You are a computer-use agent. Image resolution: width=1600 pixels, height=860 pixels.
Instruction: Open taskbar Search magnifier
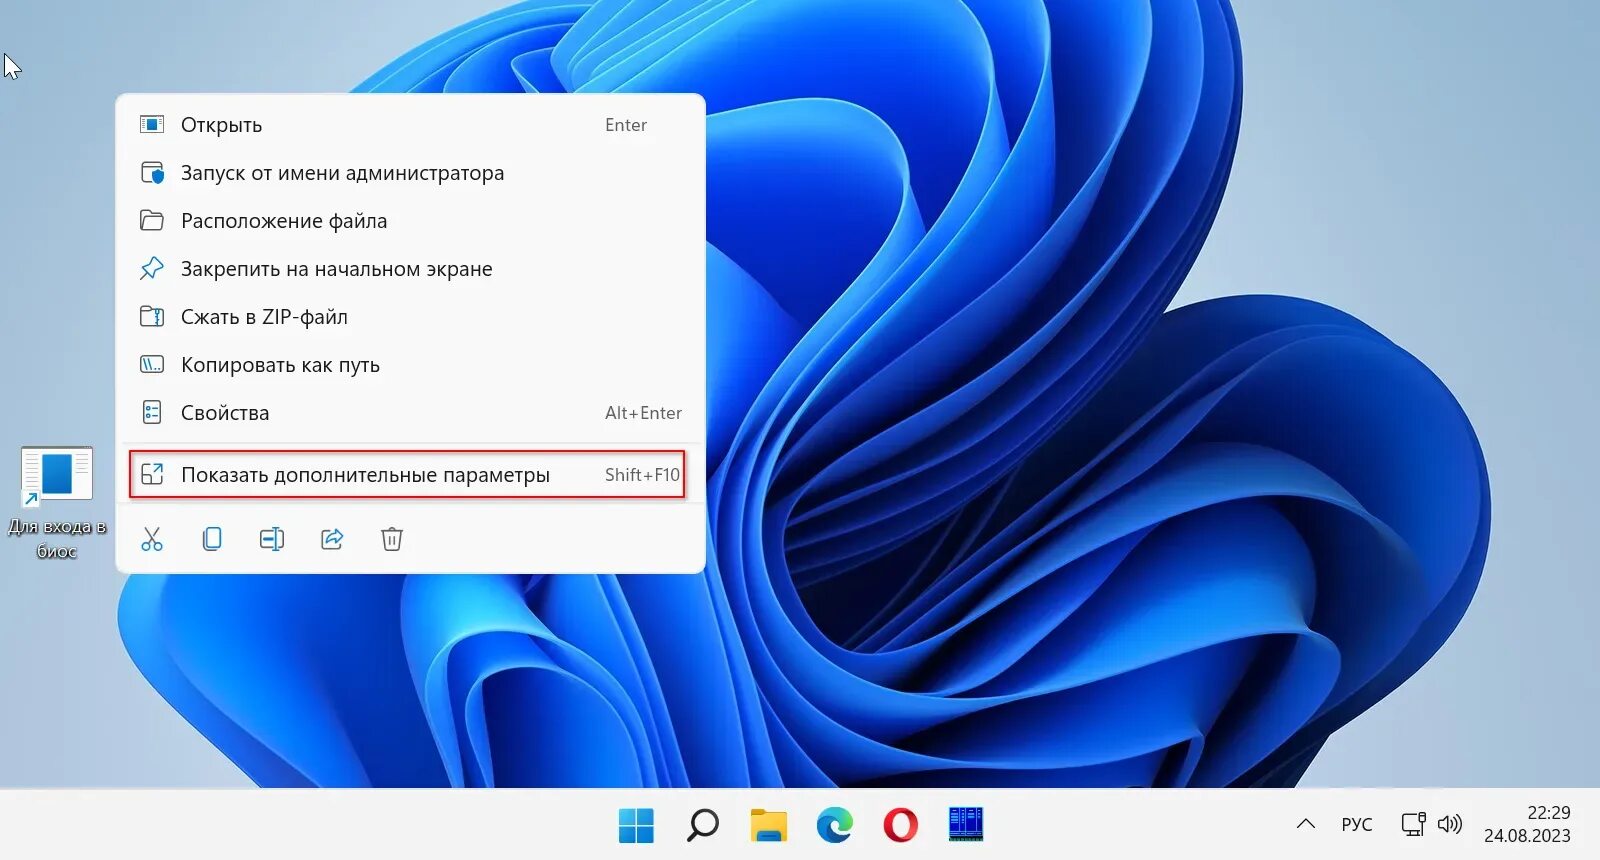click(x=703, y=825)
